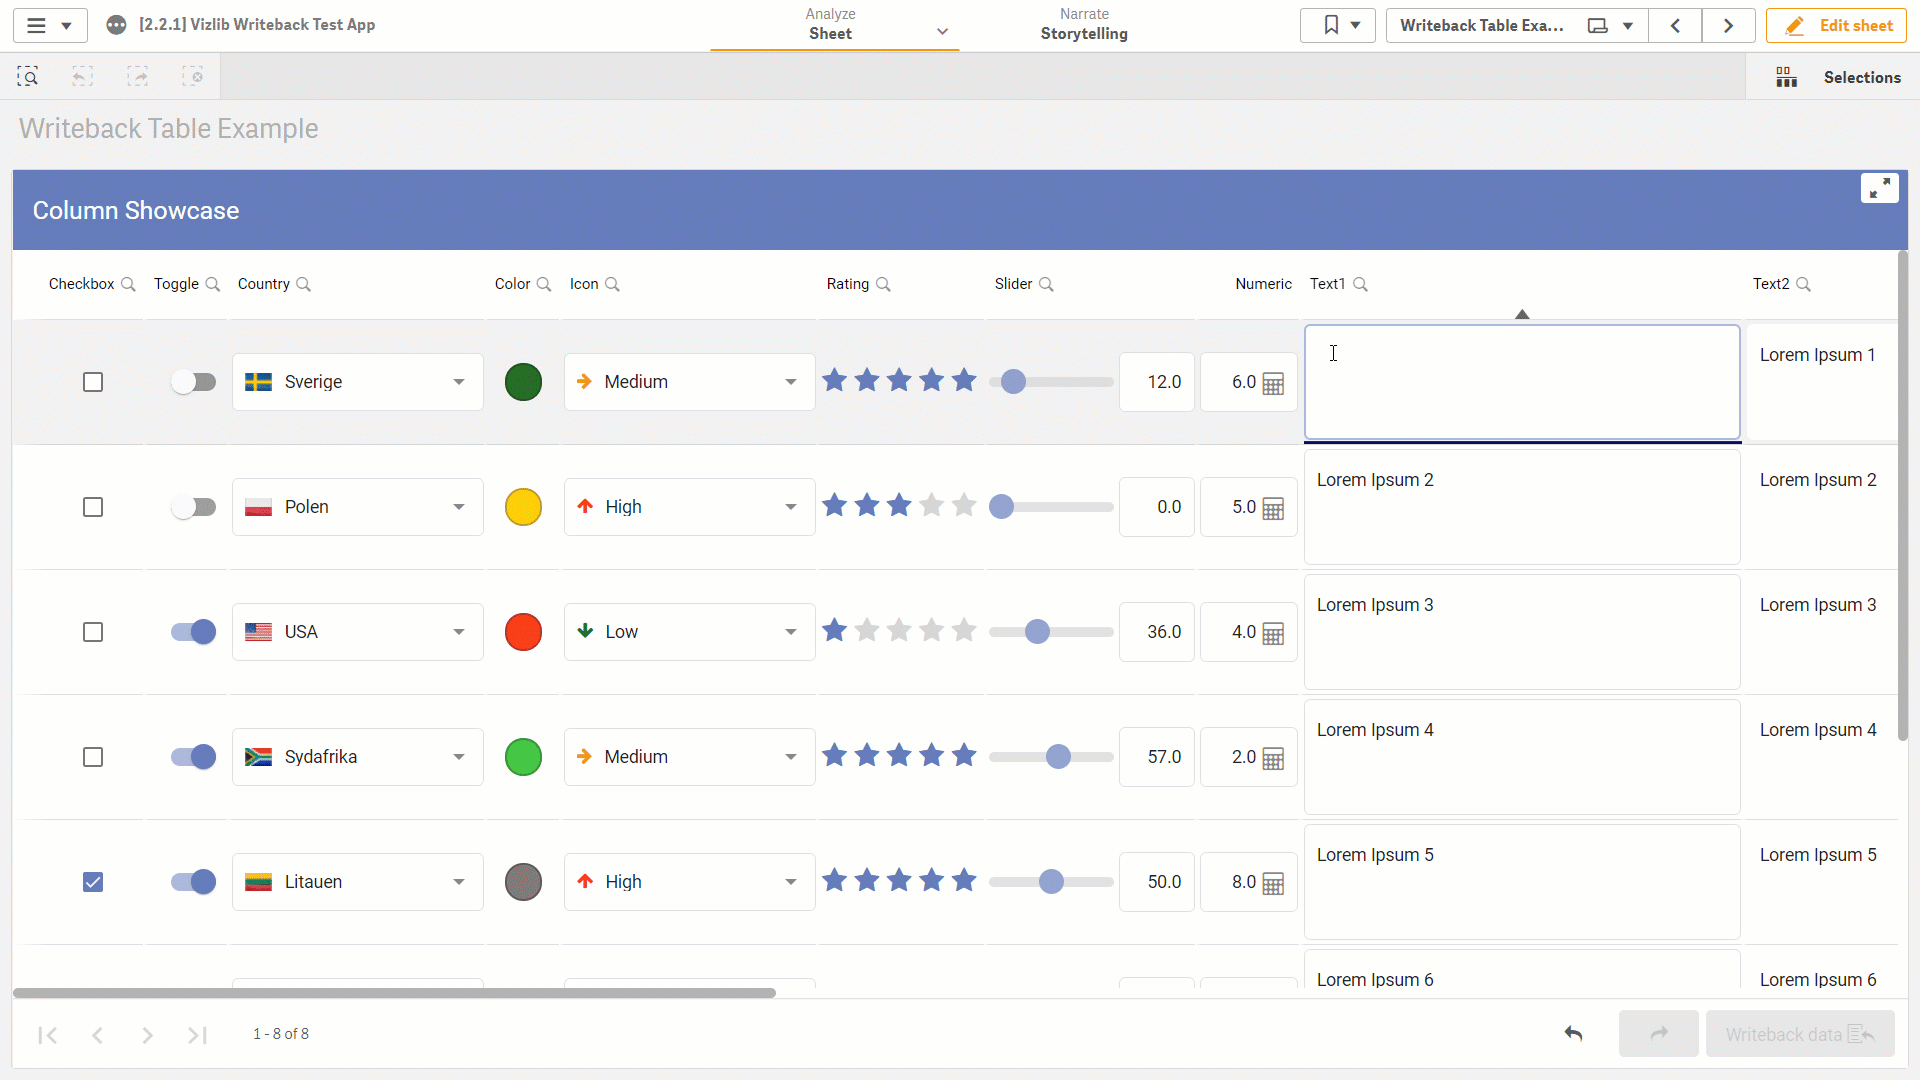Switch to the Narrate Storytelling tab
The image size is (1920, 1080).
point(1084,25)
